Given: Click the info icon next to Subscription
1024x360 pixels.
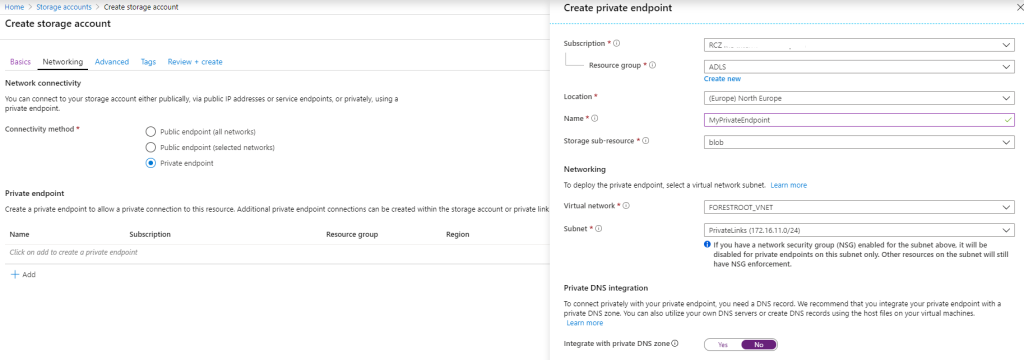Looking at the screenshot, I should click(x=616, y=44).
